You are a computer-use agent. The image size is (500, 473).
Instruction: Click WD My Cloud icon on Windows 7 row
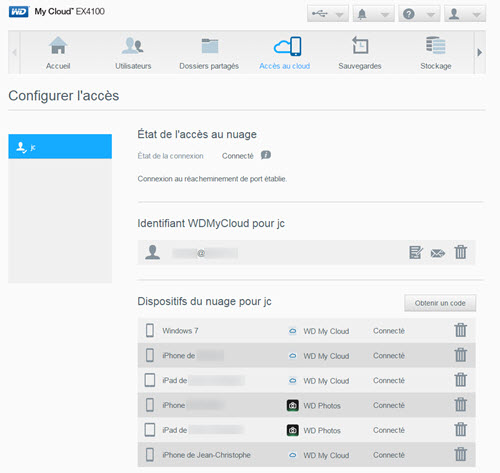[292, 331]
